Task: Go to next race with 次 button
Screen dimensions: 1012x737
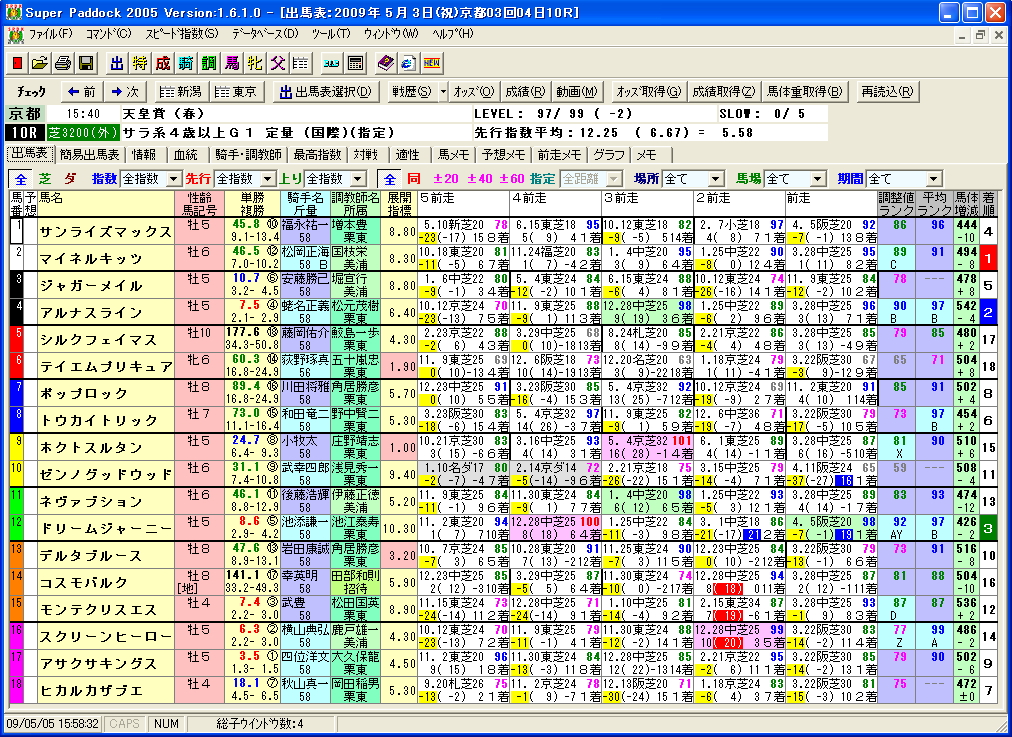Action: 125,92
